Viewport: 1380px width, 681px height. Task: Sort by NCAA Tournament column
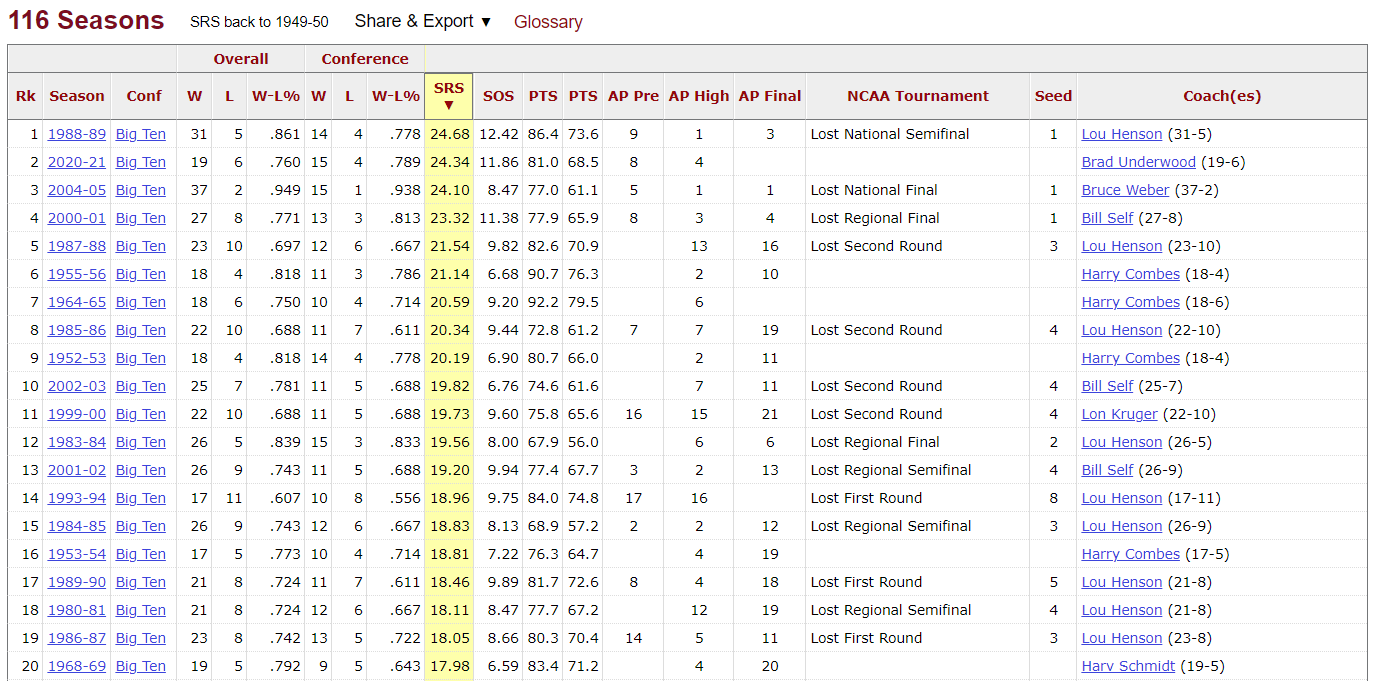pyautogui.click(x=917, y=96)
